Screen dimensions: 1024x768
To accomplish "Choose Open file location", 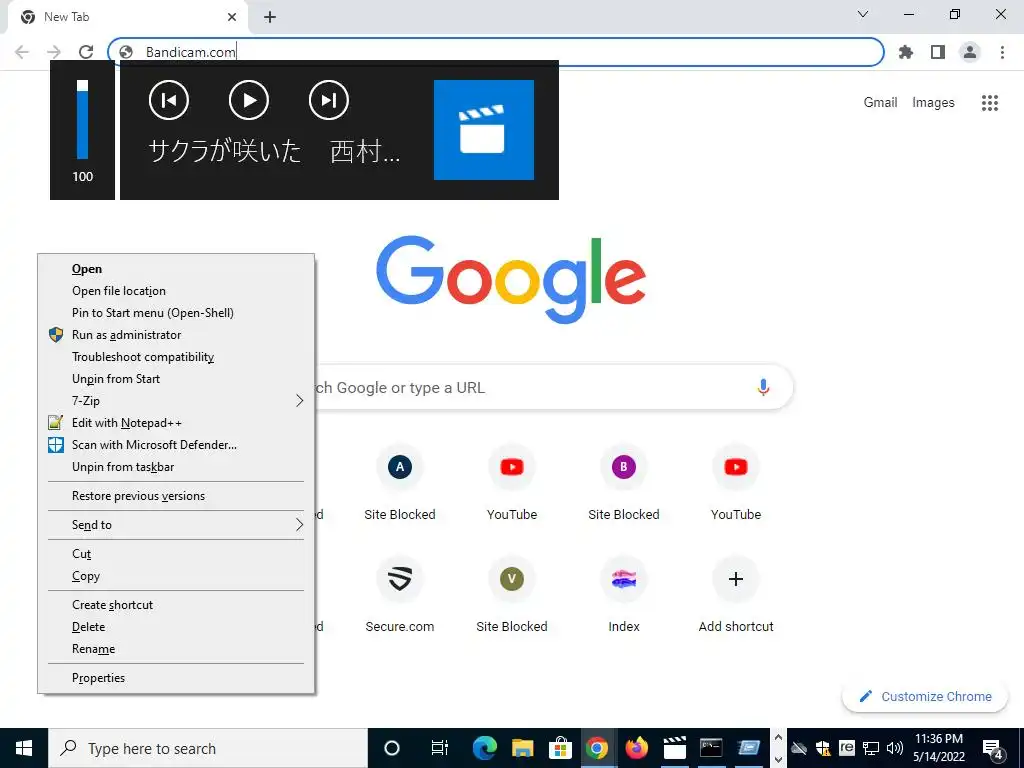I will tap(176, 291).
